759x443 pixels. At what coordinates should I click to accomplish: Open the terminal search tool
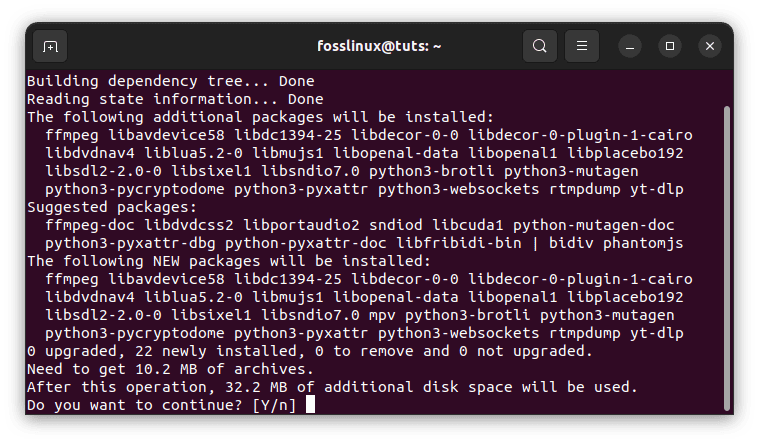point(540,46)
